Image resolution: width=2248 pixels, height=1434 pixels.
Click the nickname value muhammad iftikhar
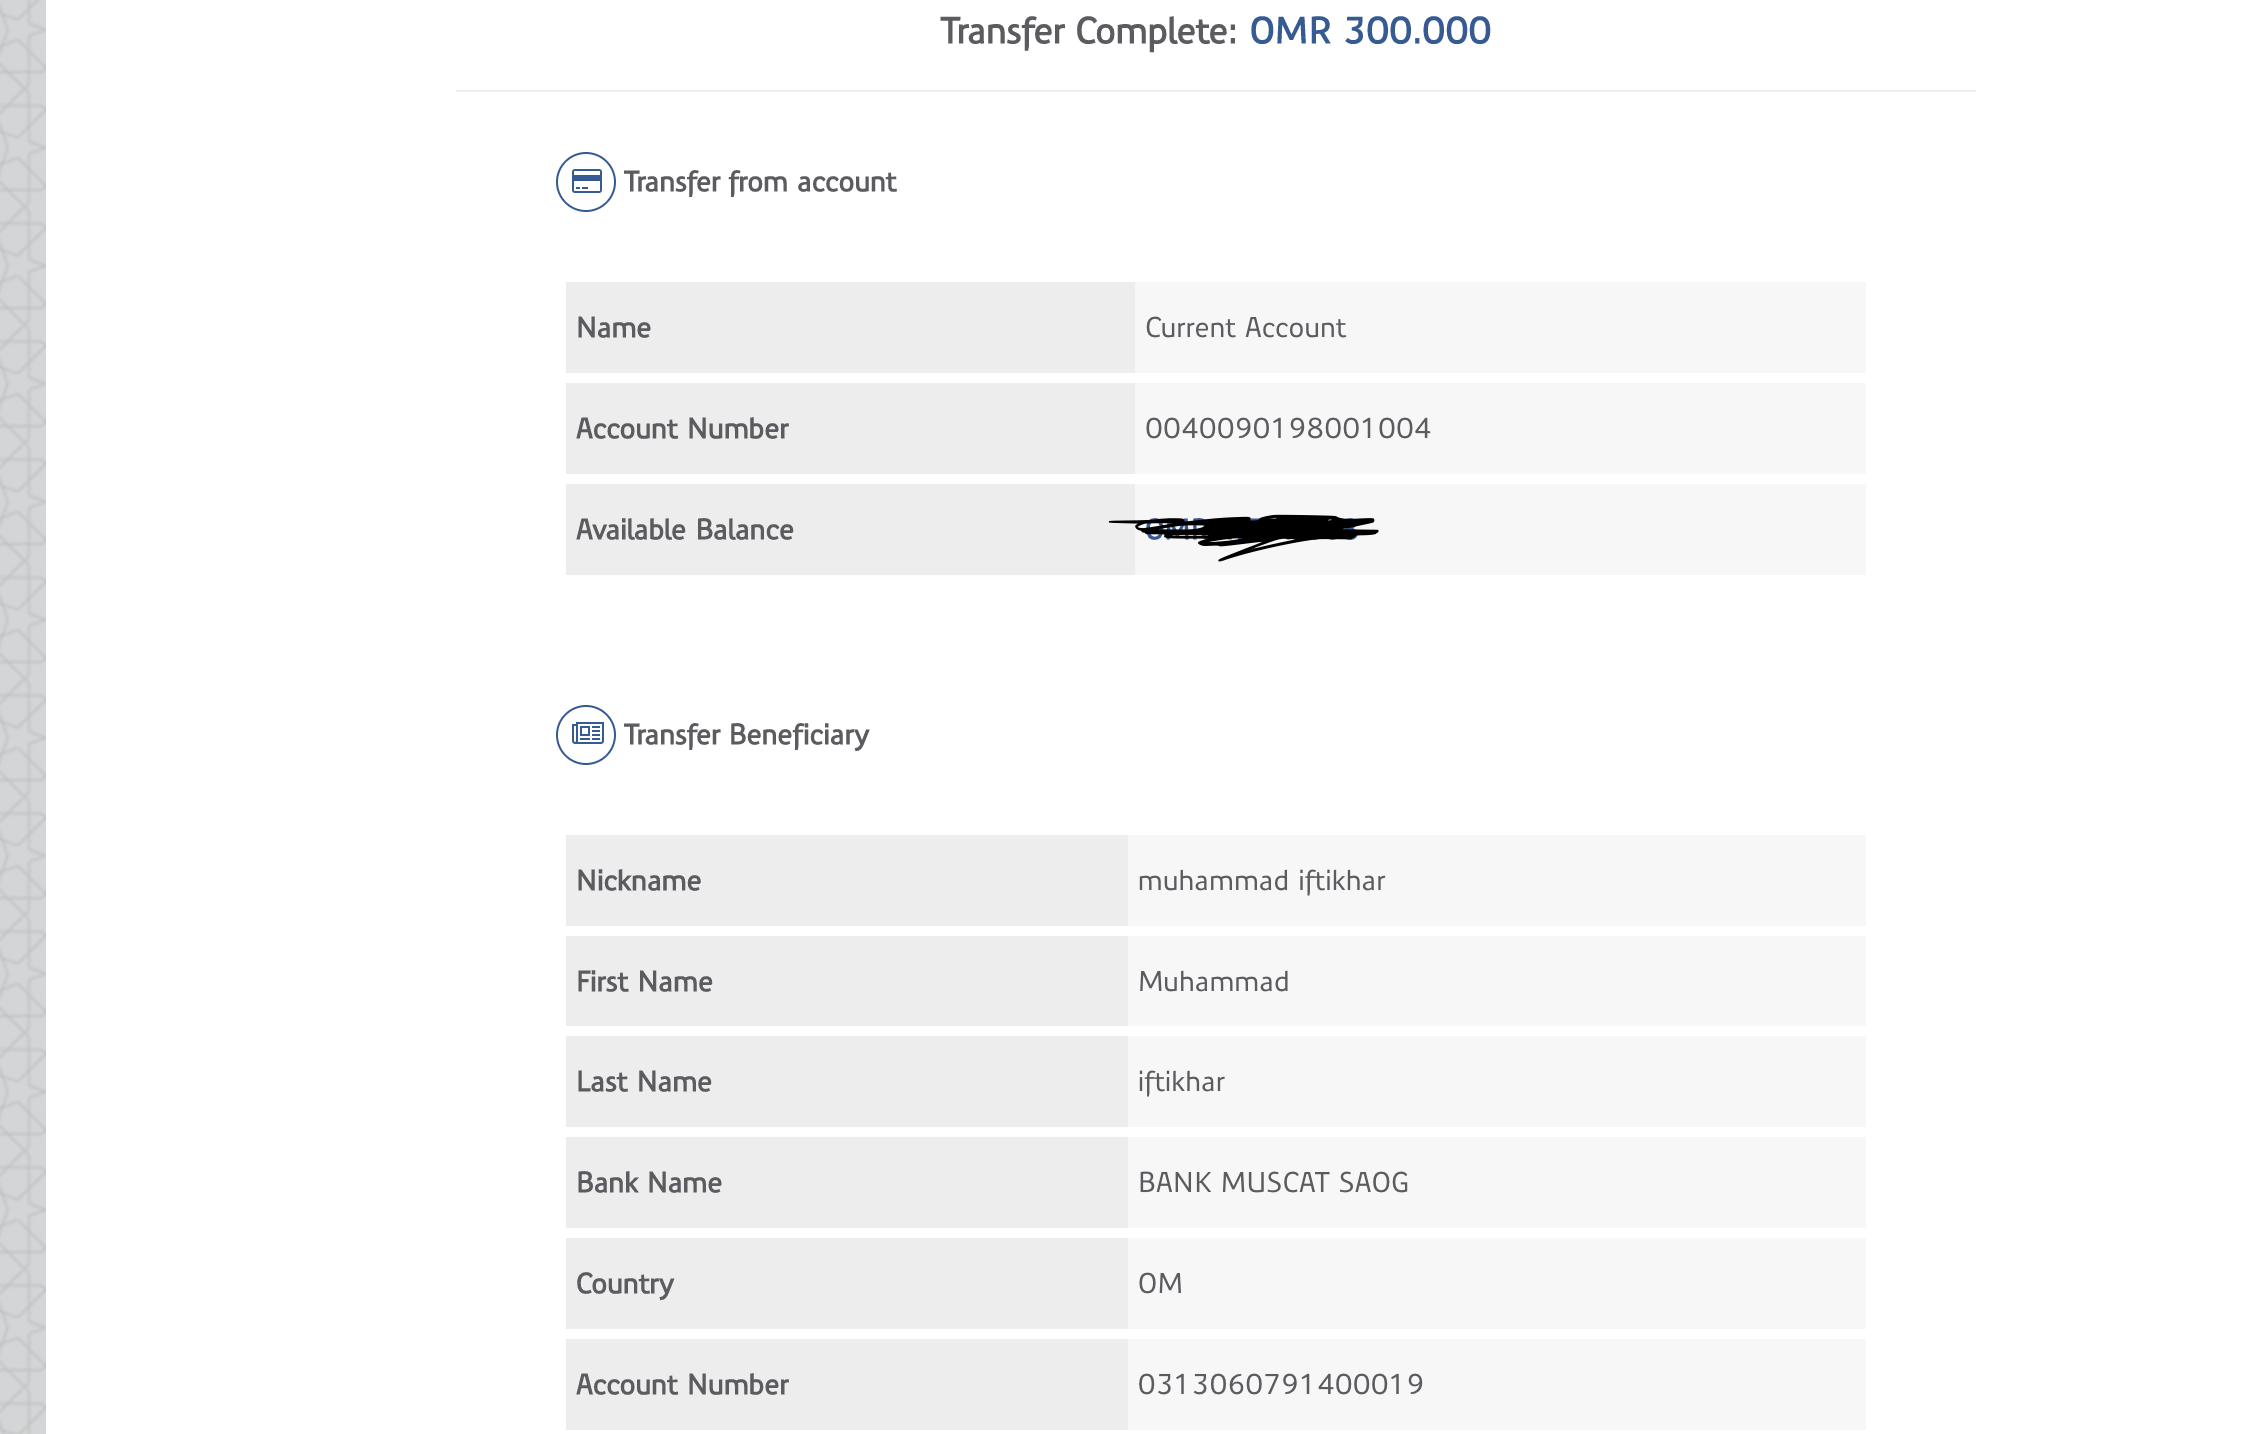tap(1261, 881)
